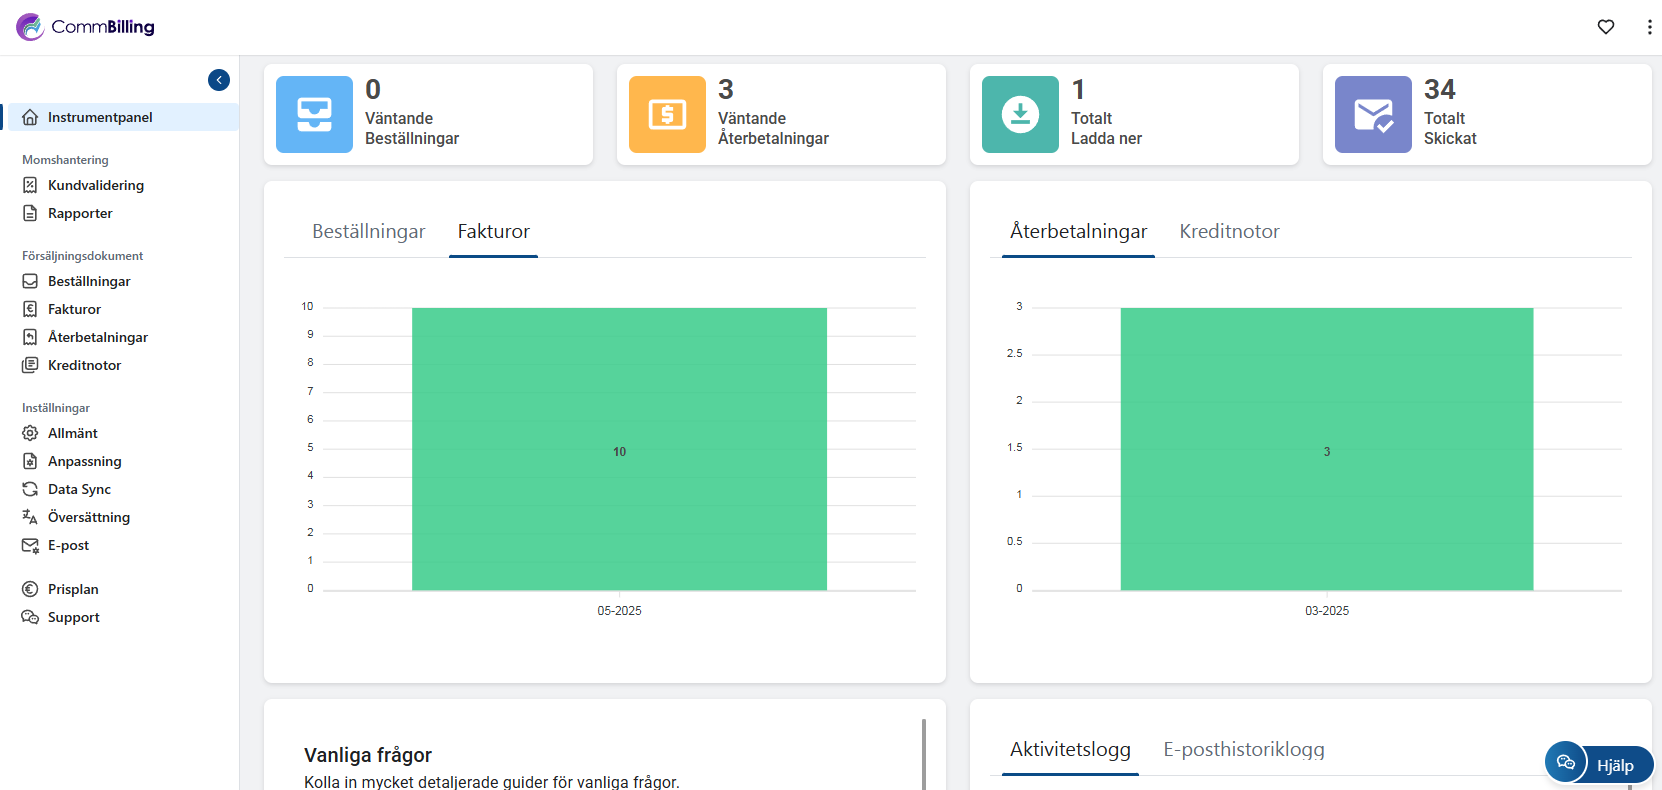Go to Rapporter in the sidebar
The width and height of the screenshot is (1662, 790).
80,213
